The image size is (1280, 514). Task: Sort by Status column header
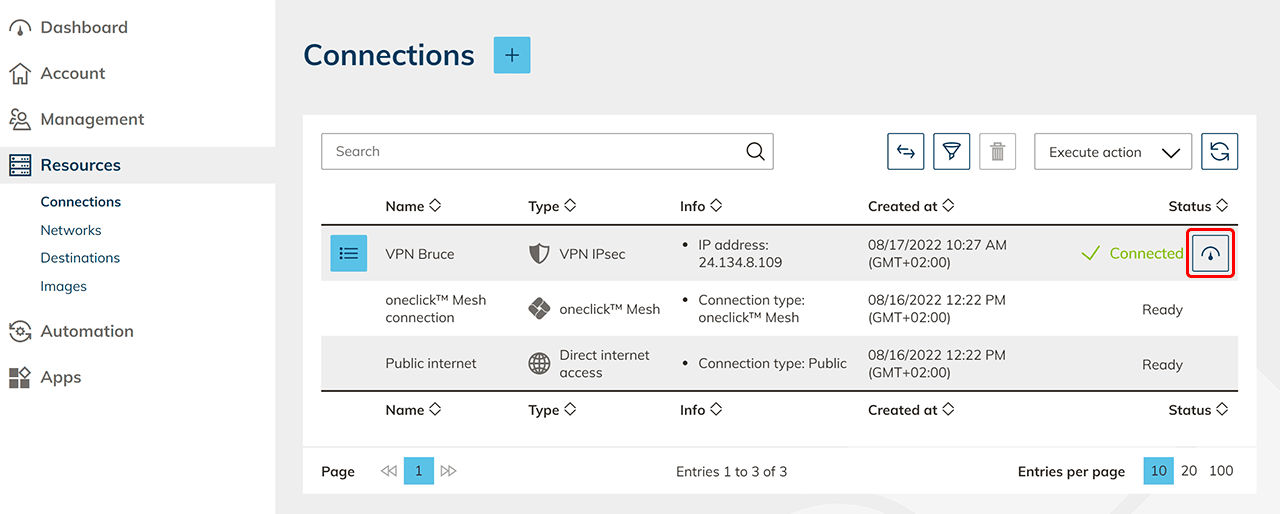coord(1197,206)
